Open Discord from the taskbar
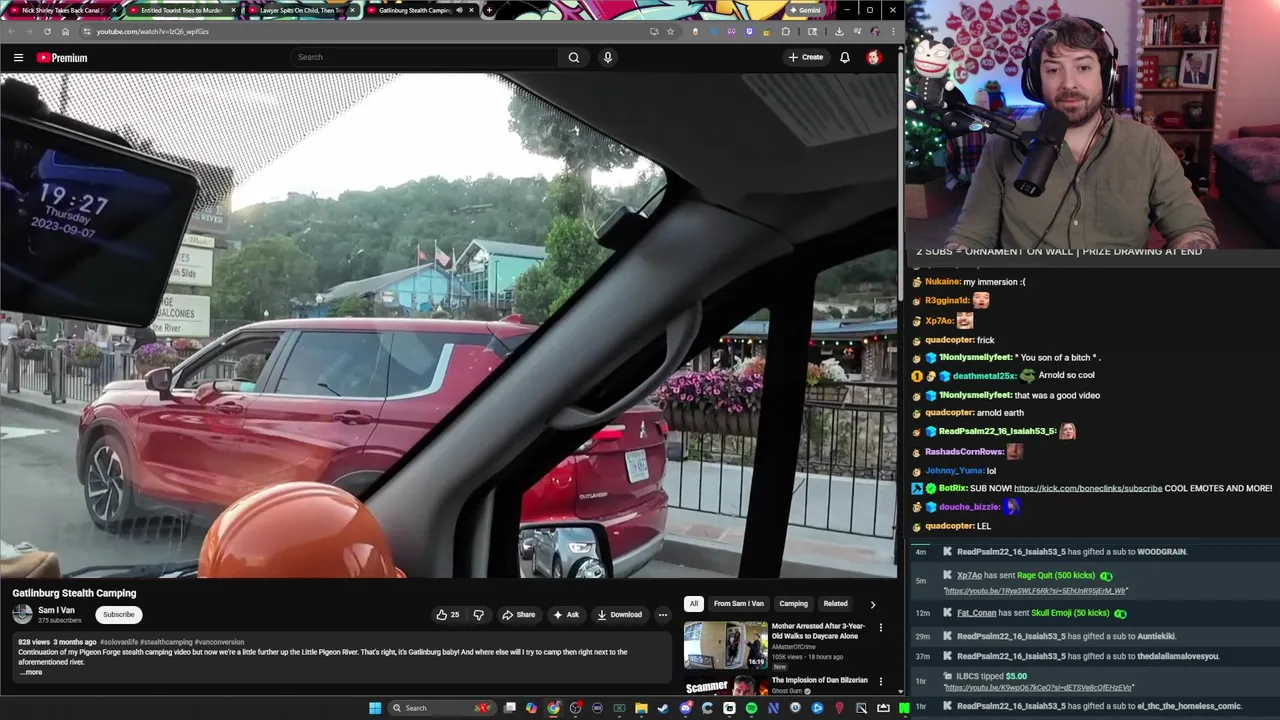 (685, 708)
